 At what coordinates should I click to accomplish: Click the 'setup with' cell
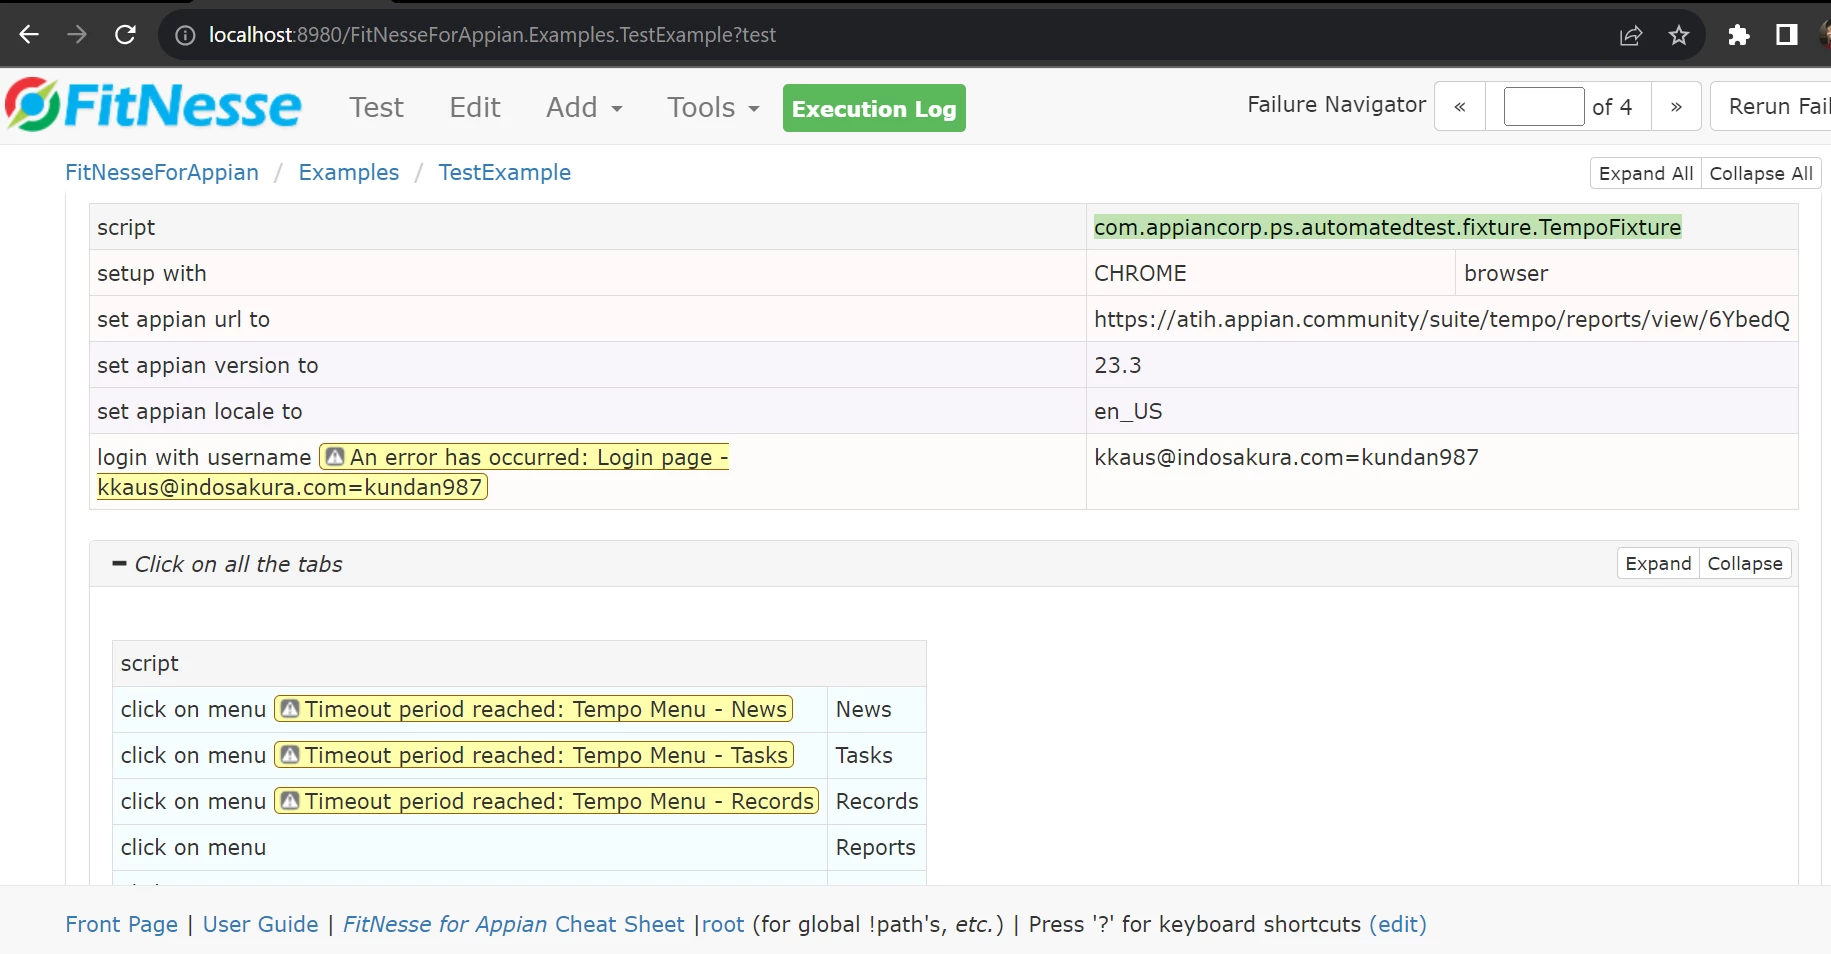[x=588, y=273]
